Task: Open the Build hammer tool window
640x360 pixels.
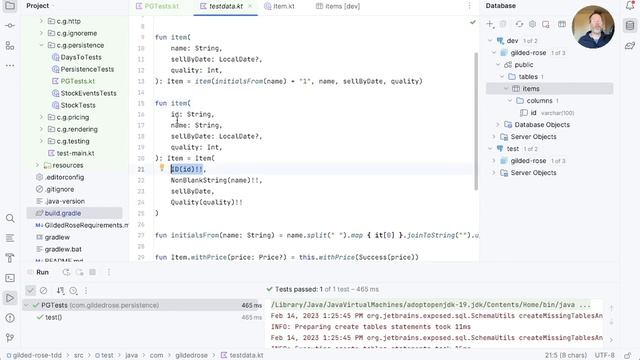Action: 10,258
